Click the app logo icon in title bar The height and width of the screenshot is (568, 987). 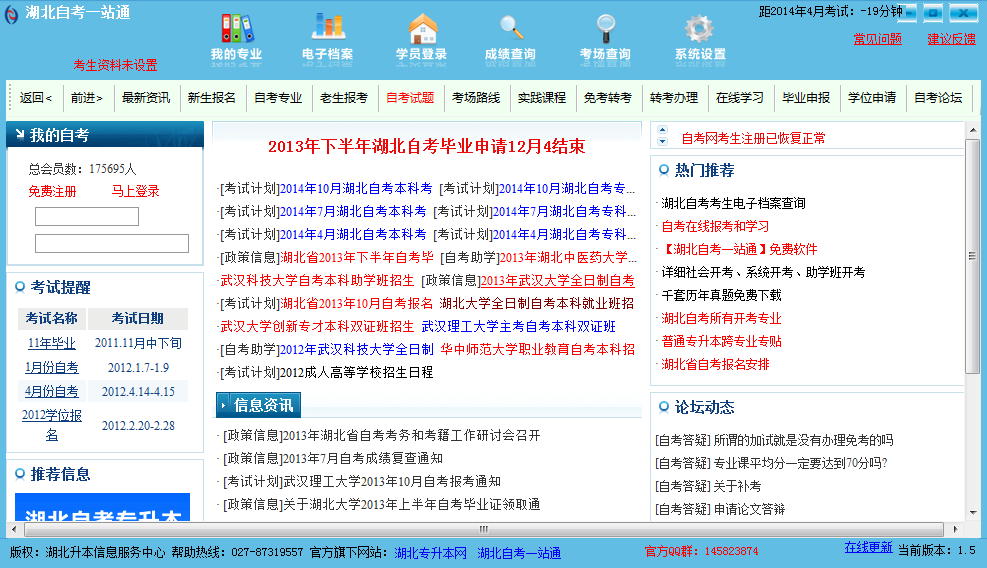click(x=11, y=14)
